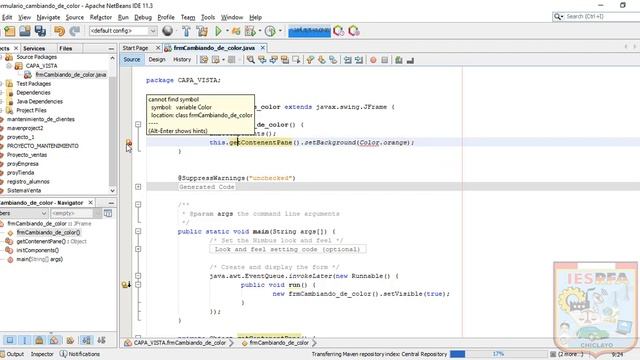Switch to the Start Page tab
Viewport: 640px width, 360px height.
136,48
